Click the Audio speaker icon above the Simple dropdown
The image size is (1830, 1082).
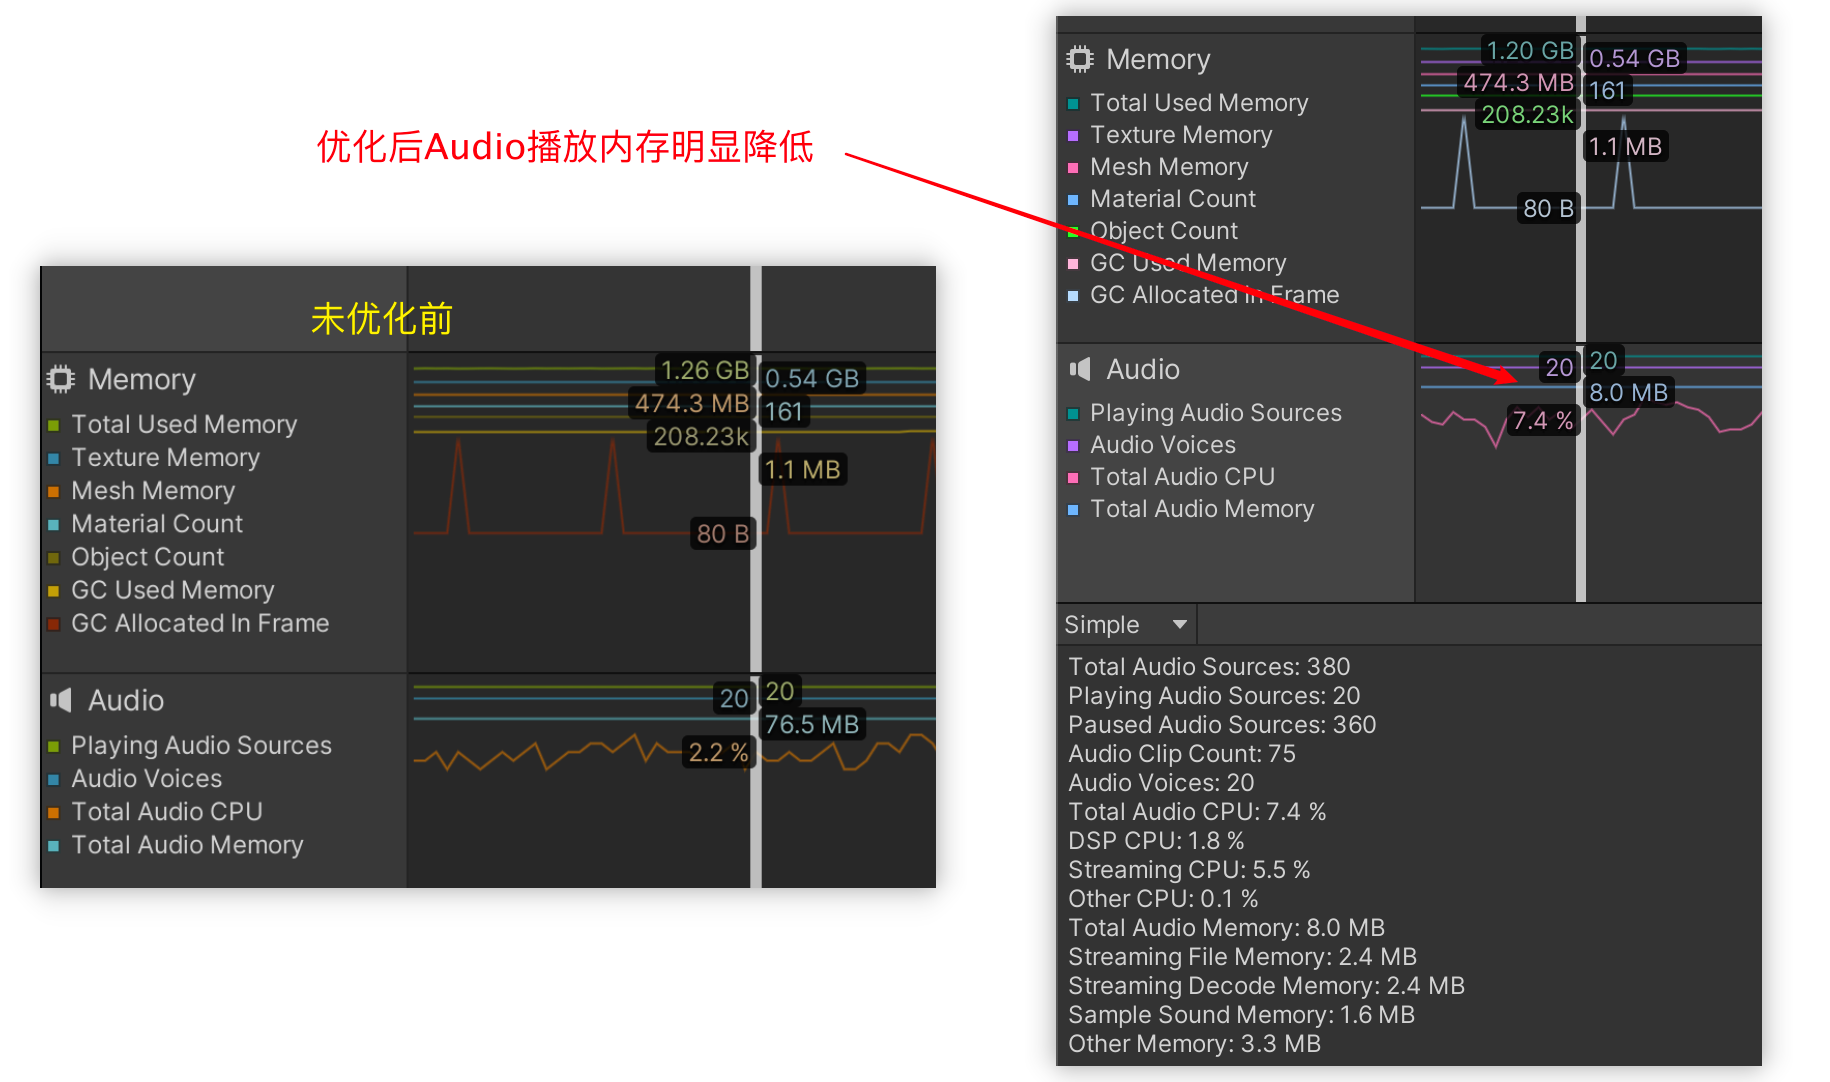coord(1080,369)
